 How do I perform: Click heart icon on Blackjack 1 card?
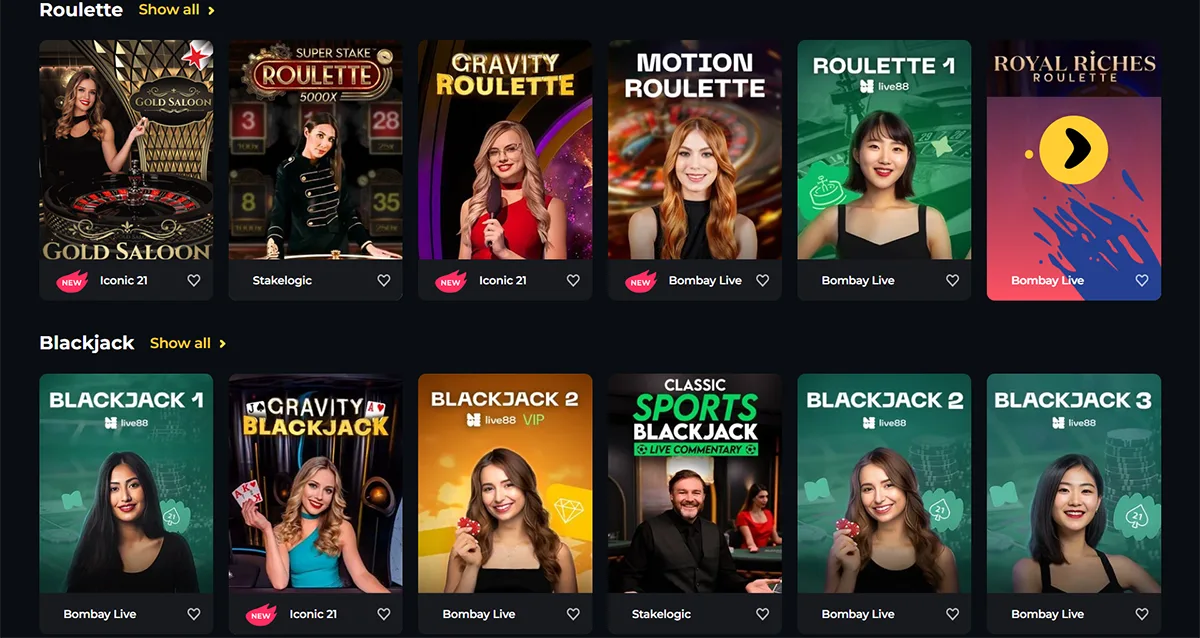point(194,614)
